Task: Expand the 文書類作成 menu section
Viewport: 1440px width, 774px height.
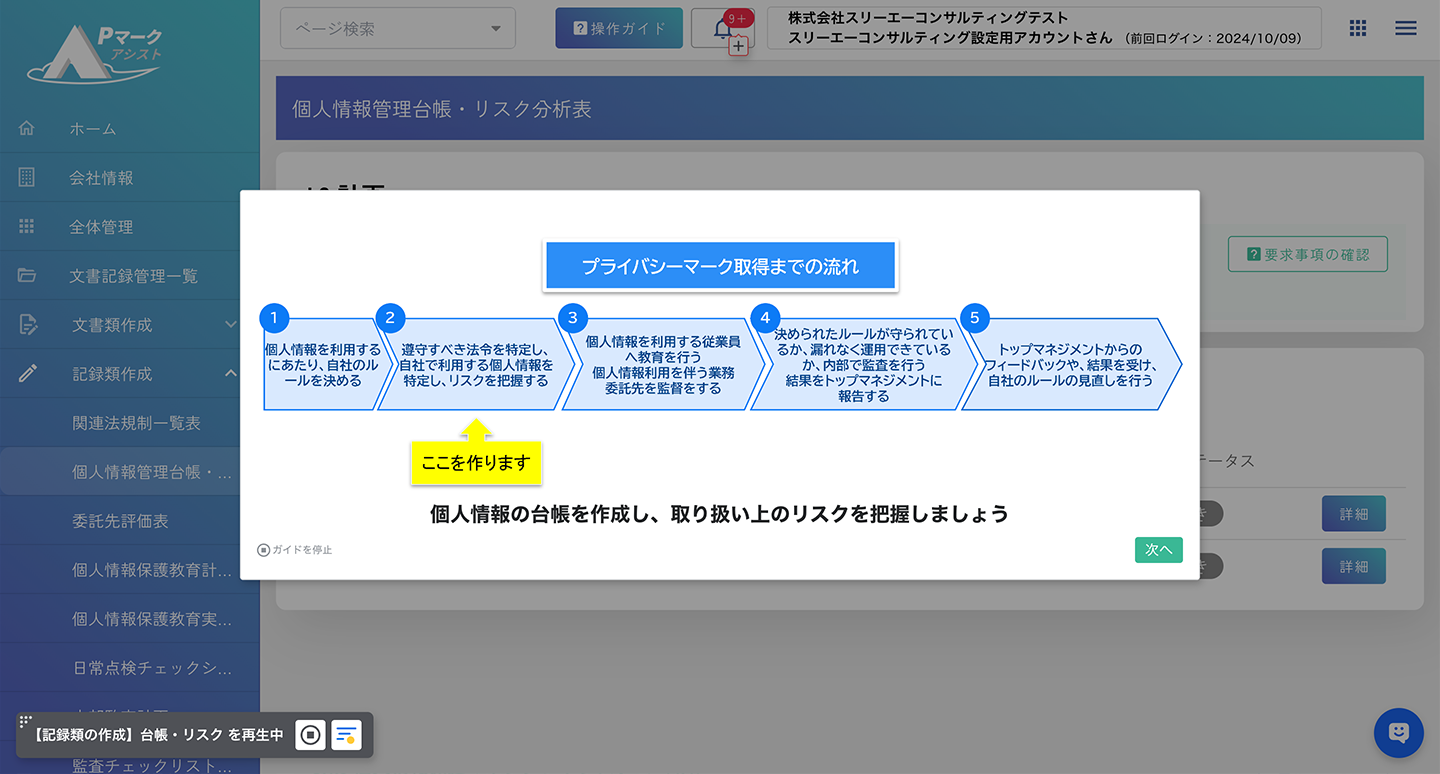Action: (x=230, y=324)
